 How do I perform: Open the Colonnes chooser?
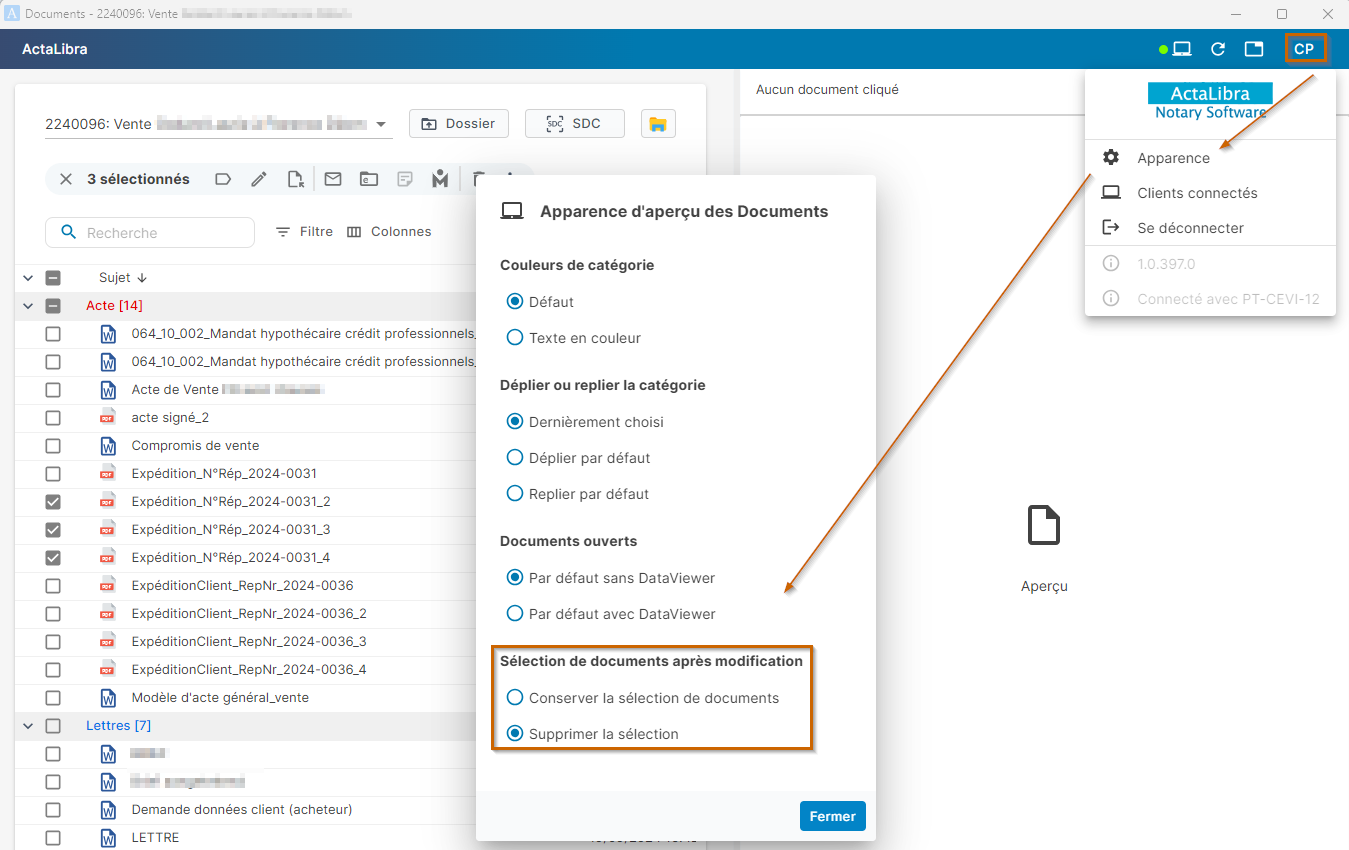pos(389,232)
